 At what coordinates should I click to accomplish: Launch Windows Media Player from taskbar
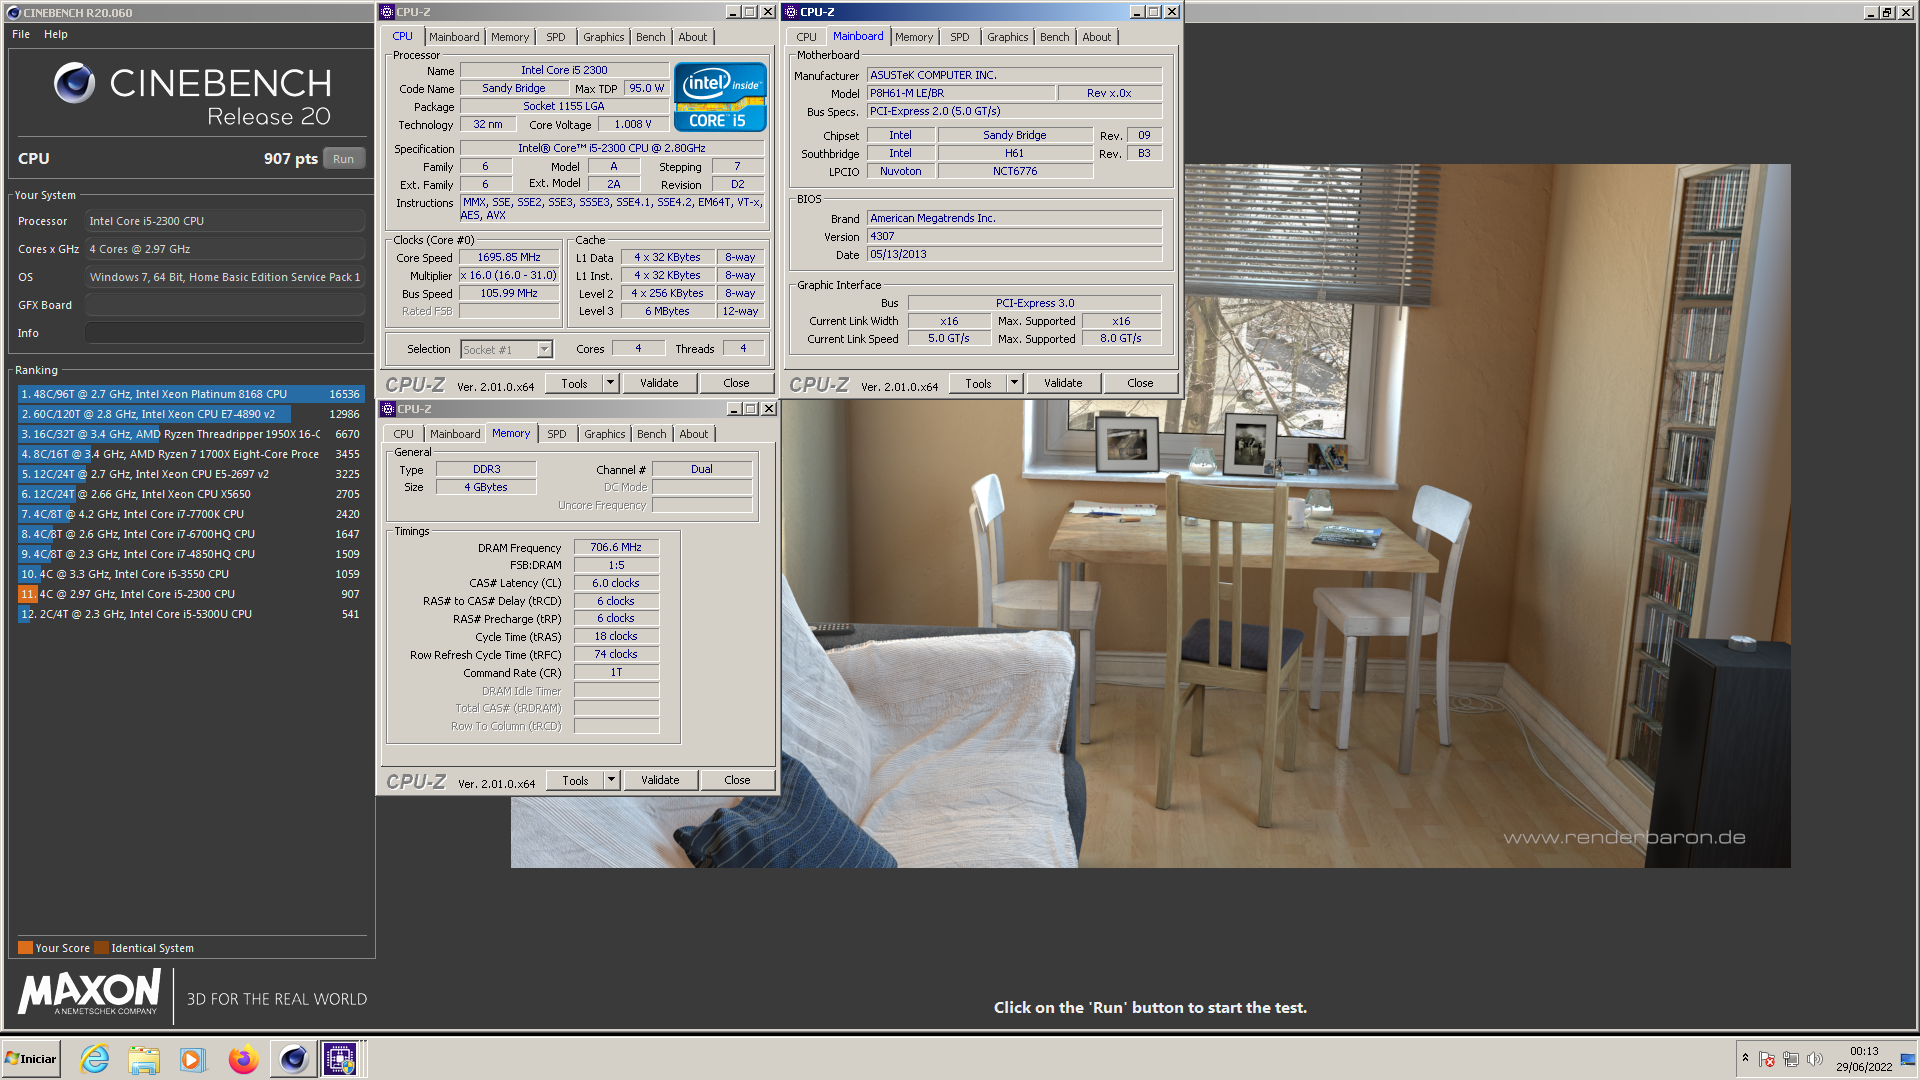192,1059
